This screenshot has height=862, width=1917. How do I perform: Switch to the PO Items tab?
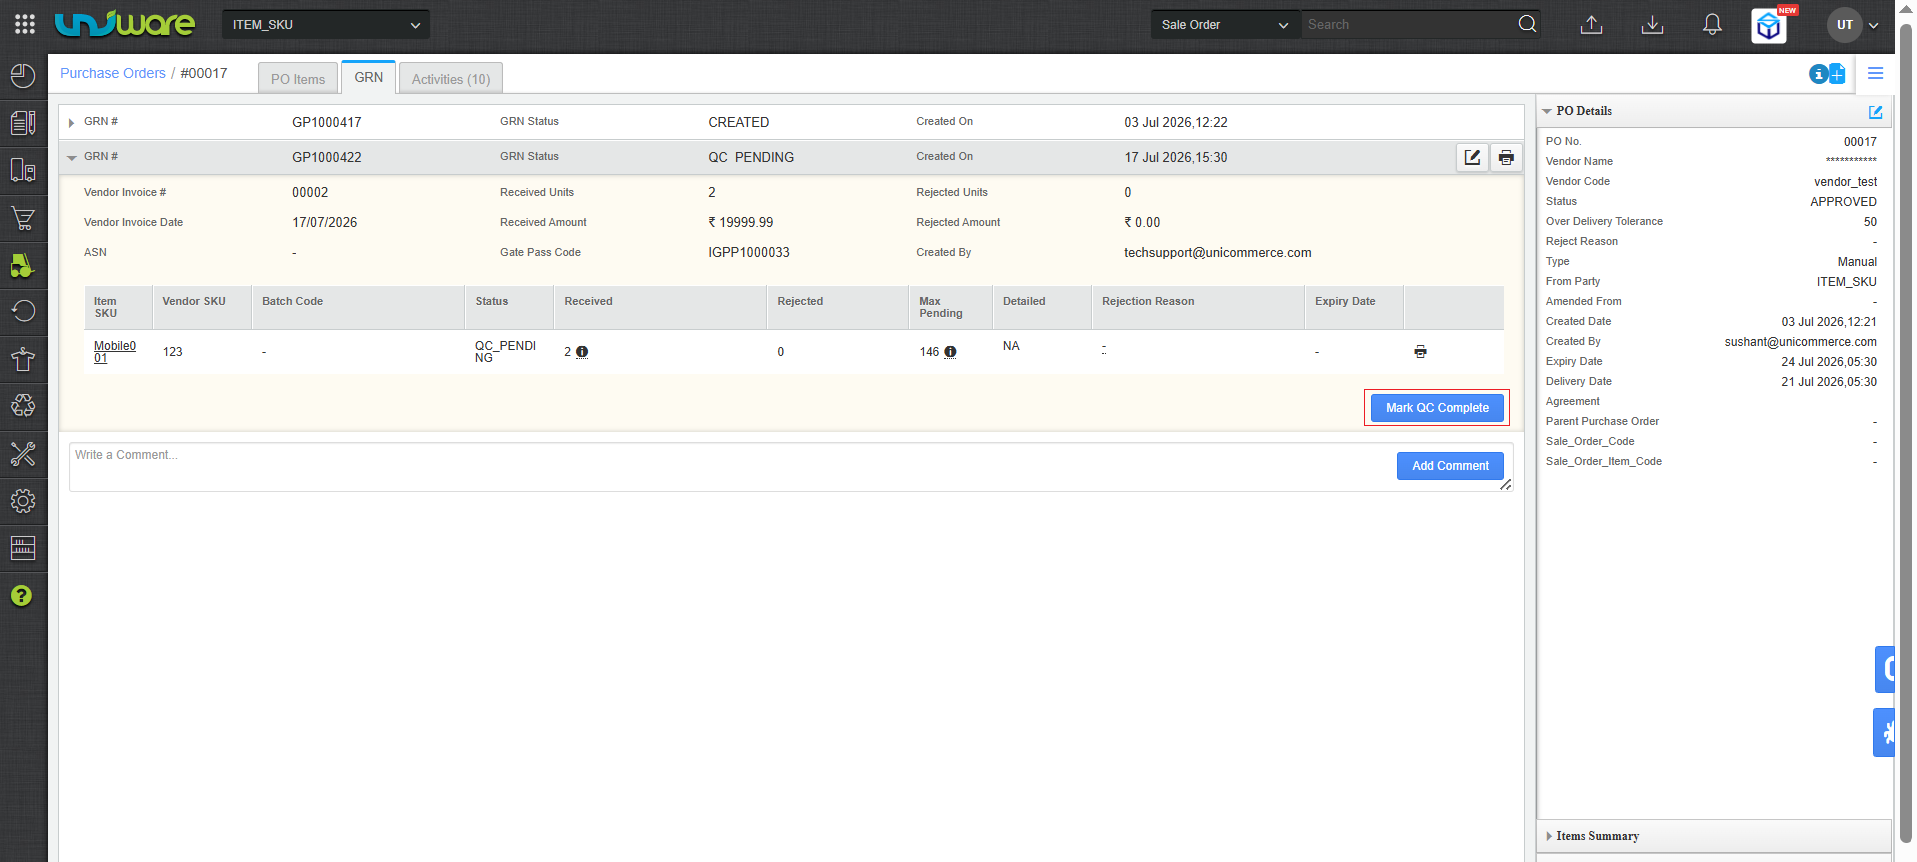coord(298,79)
